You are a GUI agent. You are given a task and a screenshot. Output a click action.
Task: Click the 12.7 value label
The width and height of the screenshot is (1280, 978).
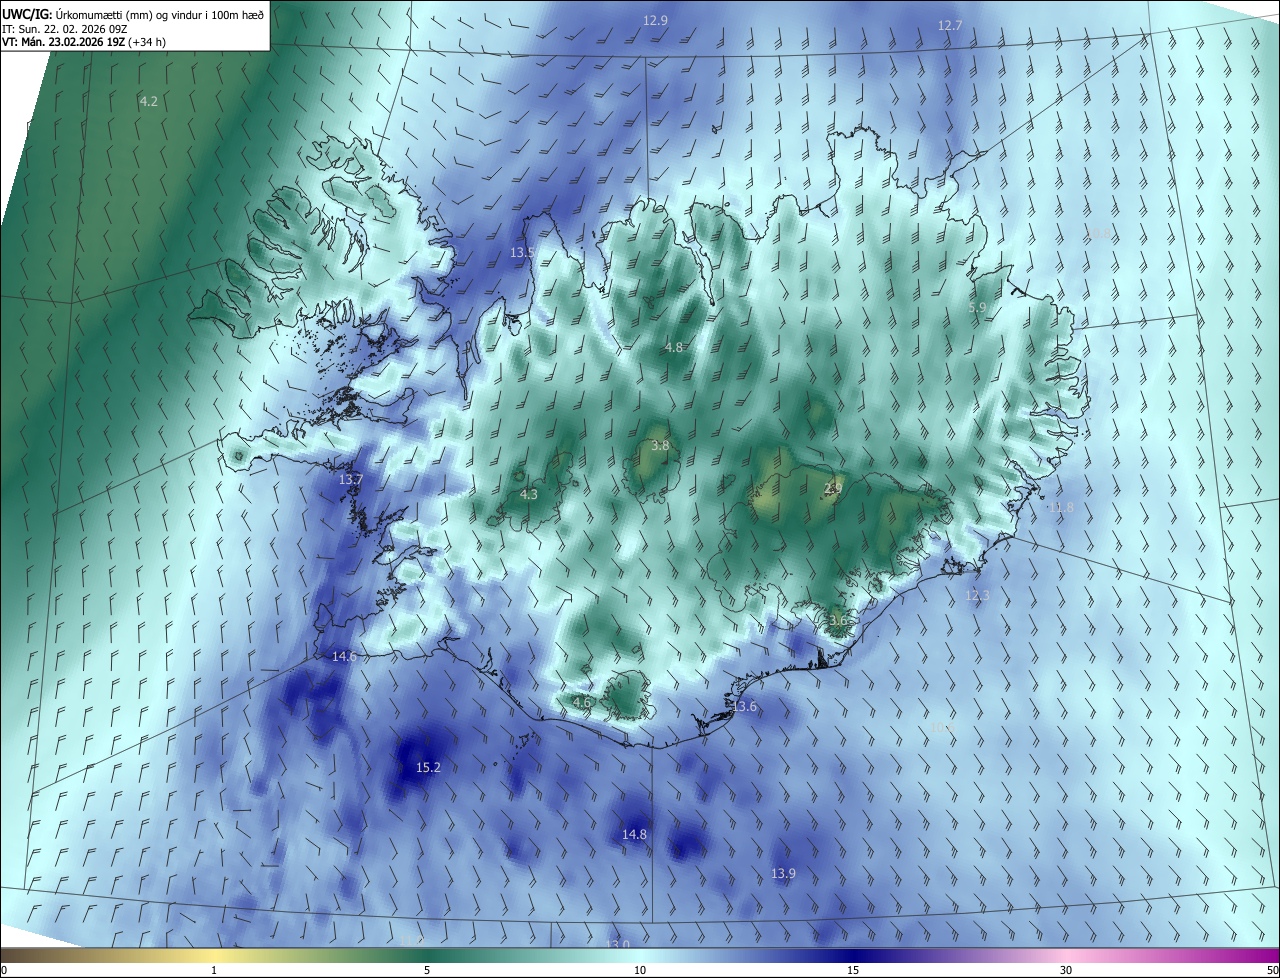949,26
